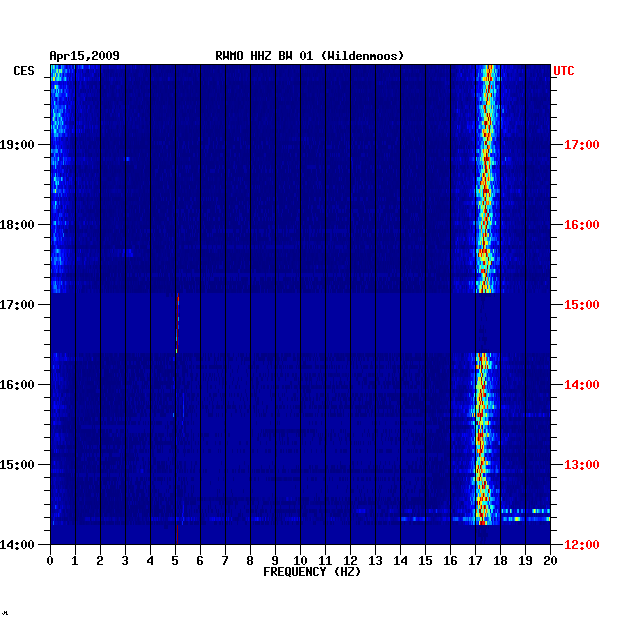Viewport: 630px width, 624px height.
Task: Select the red UTC time label 12:00
Action: click(582, 545)
